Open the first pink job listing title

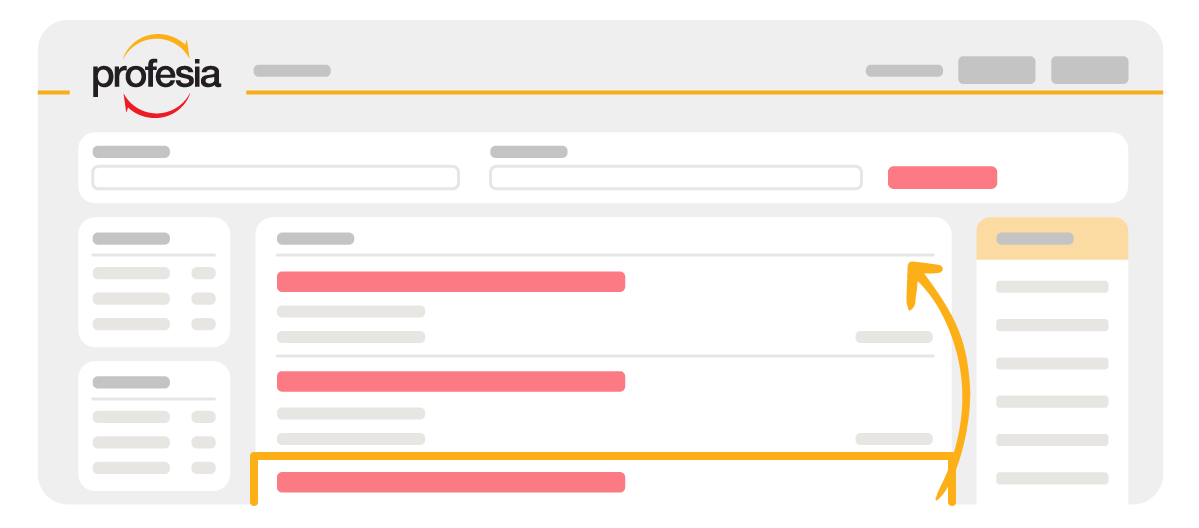click(451, 282)
